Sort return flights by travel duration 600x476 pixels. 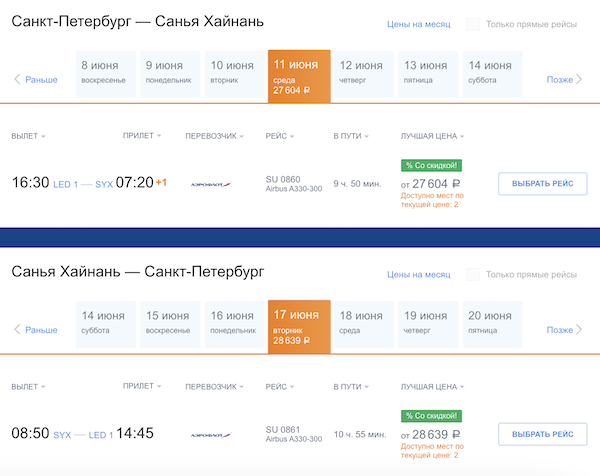[351, 386]
